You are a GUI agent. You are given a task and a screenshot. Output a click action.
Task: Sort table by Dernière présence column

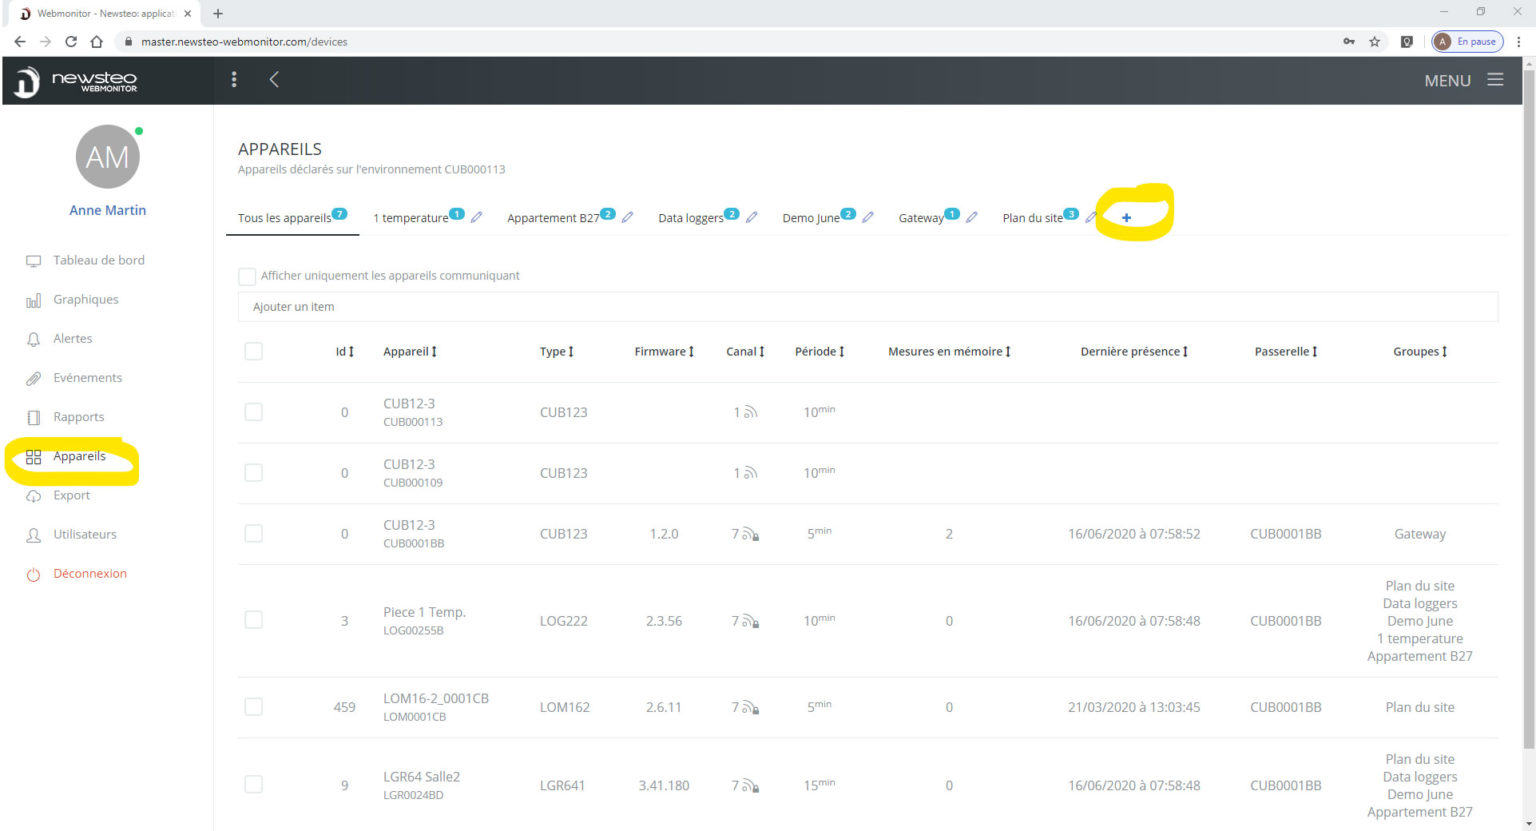1134,351
